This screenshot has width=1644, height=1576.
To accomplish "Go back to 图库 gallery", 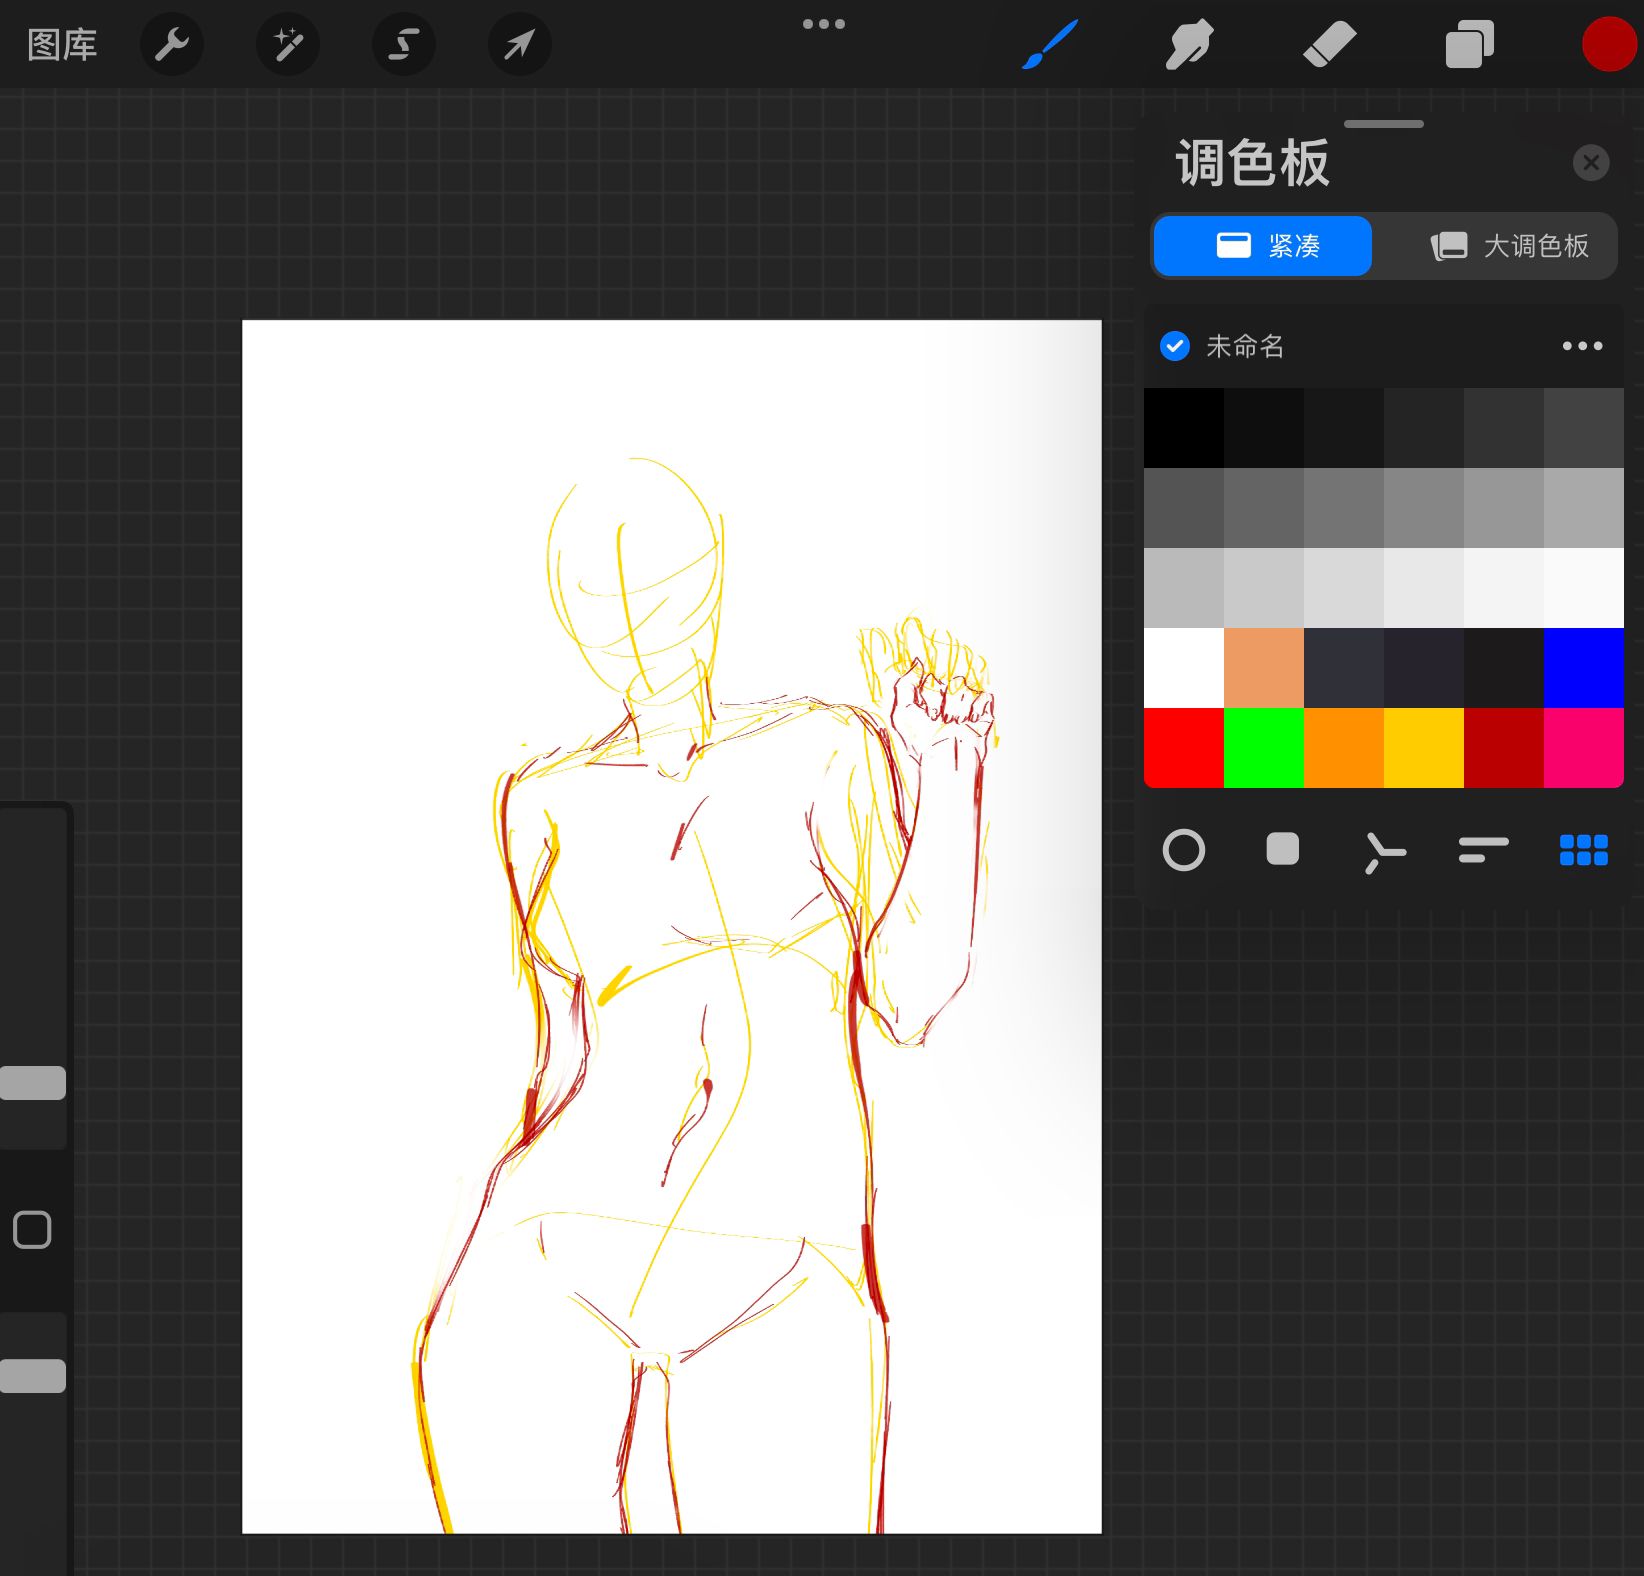I will click(x=62, y=45).
